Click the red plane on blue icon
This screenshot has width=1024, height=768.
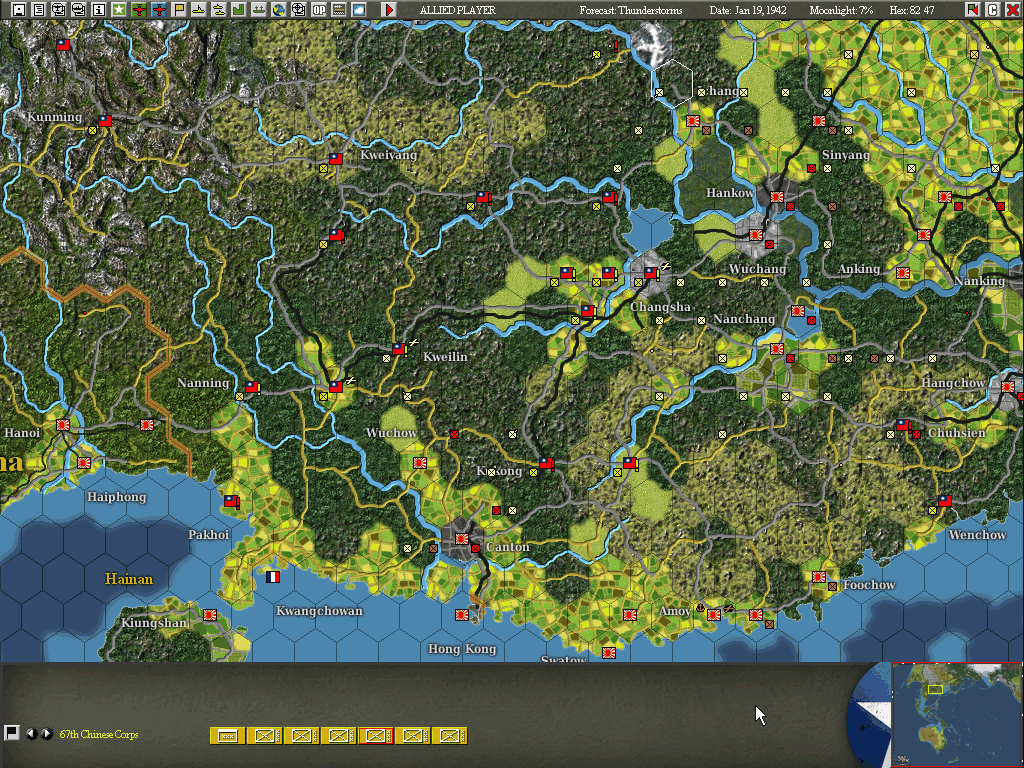159,10
